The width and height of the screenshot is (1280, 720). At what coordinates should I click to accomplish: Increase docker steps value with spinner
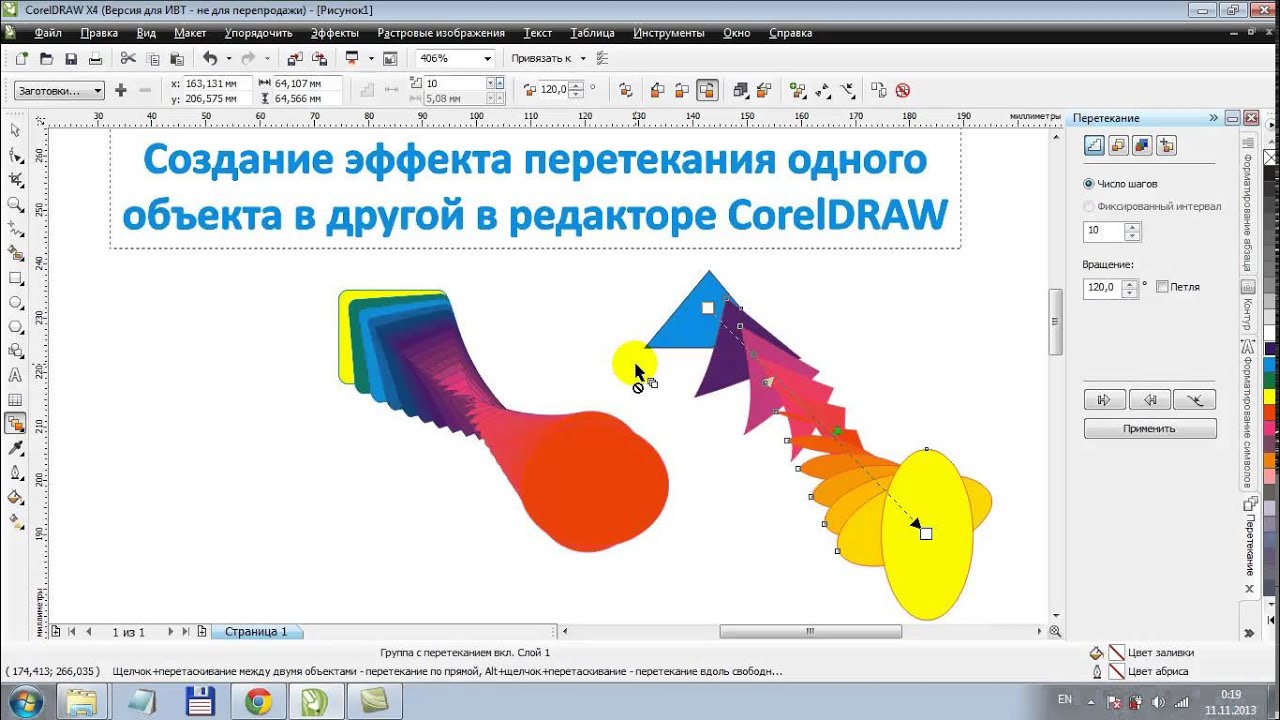click(x=1132, y=227)
